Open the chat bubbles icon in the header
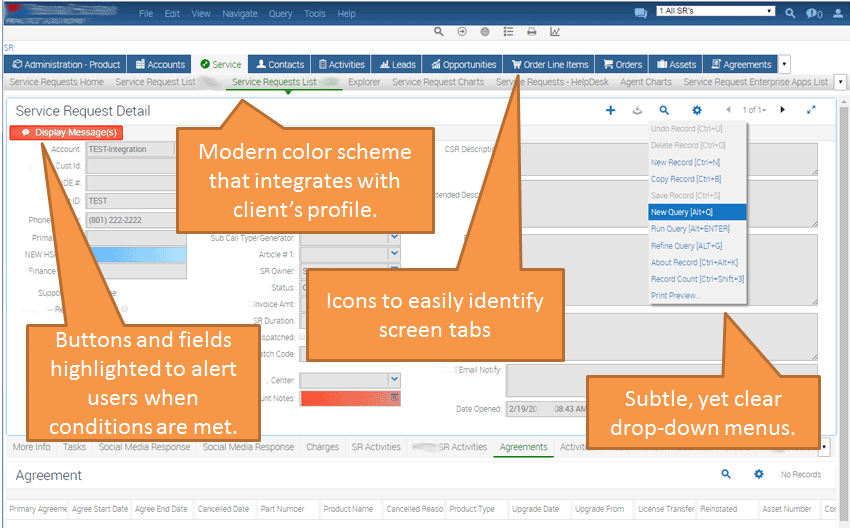 pyautogui.click(x=640, y=14)
